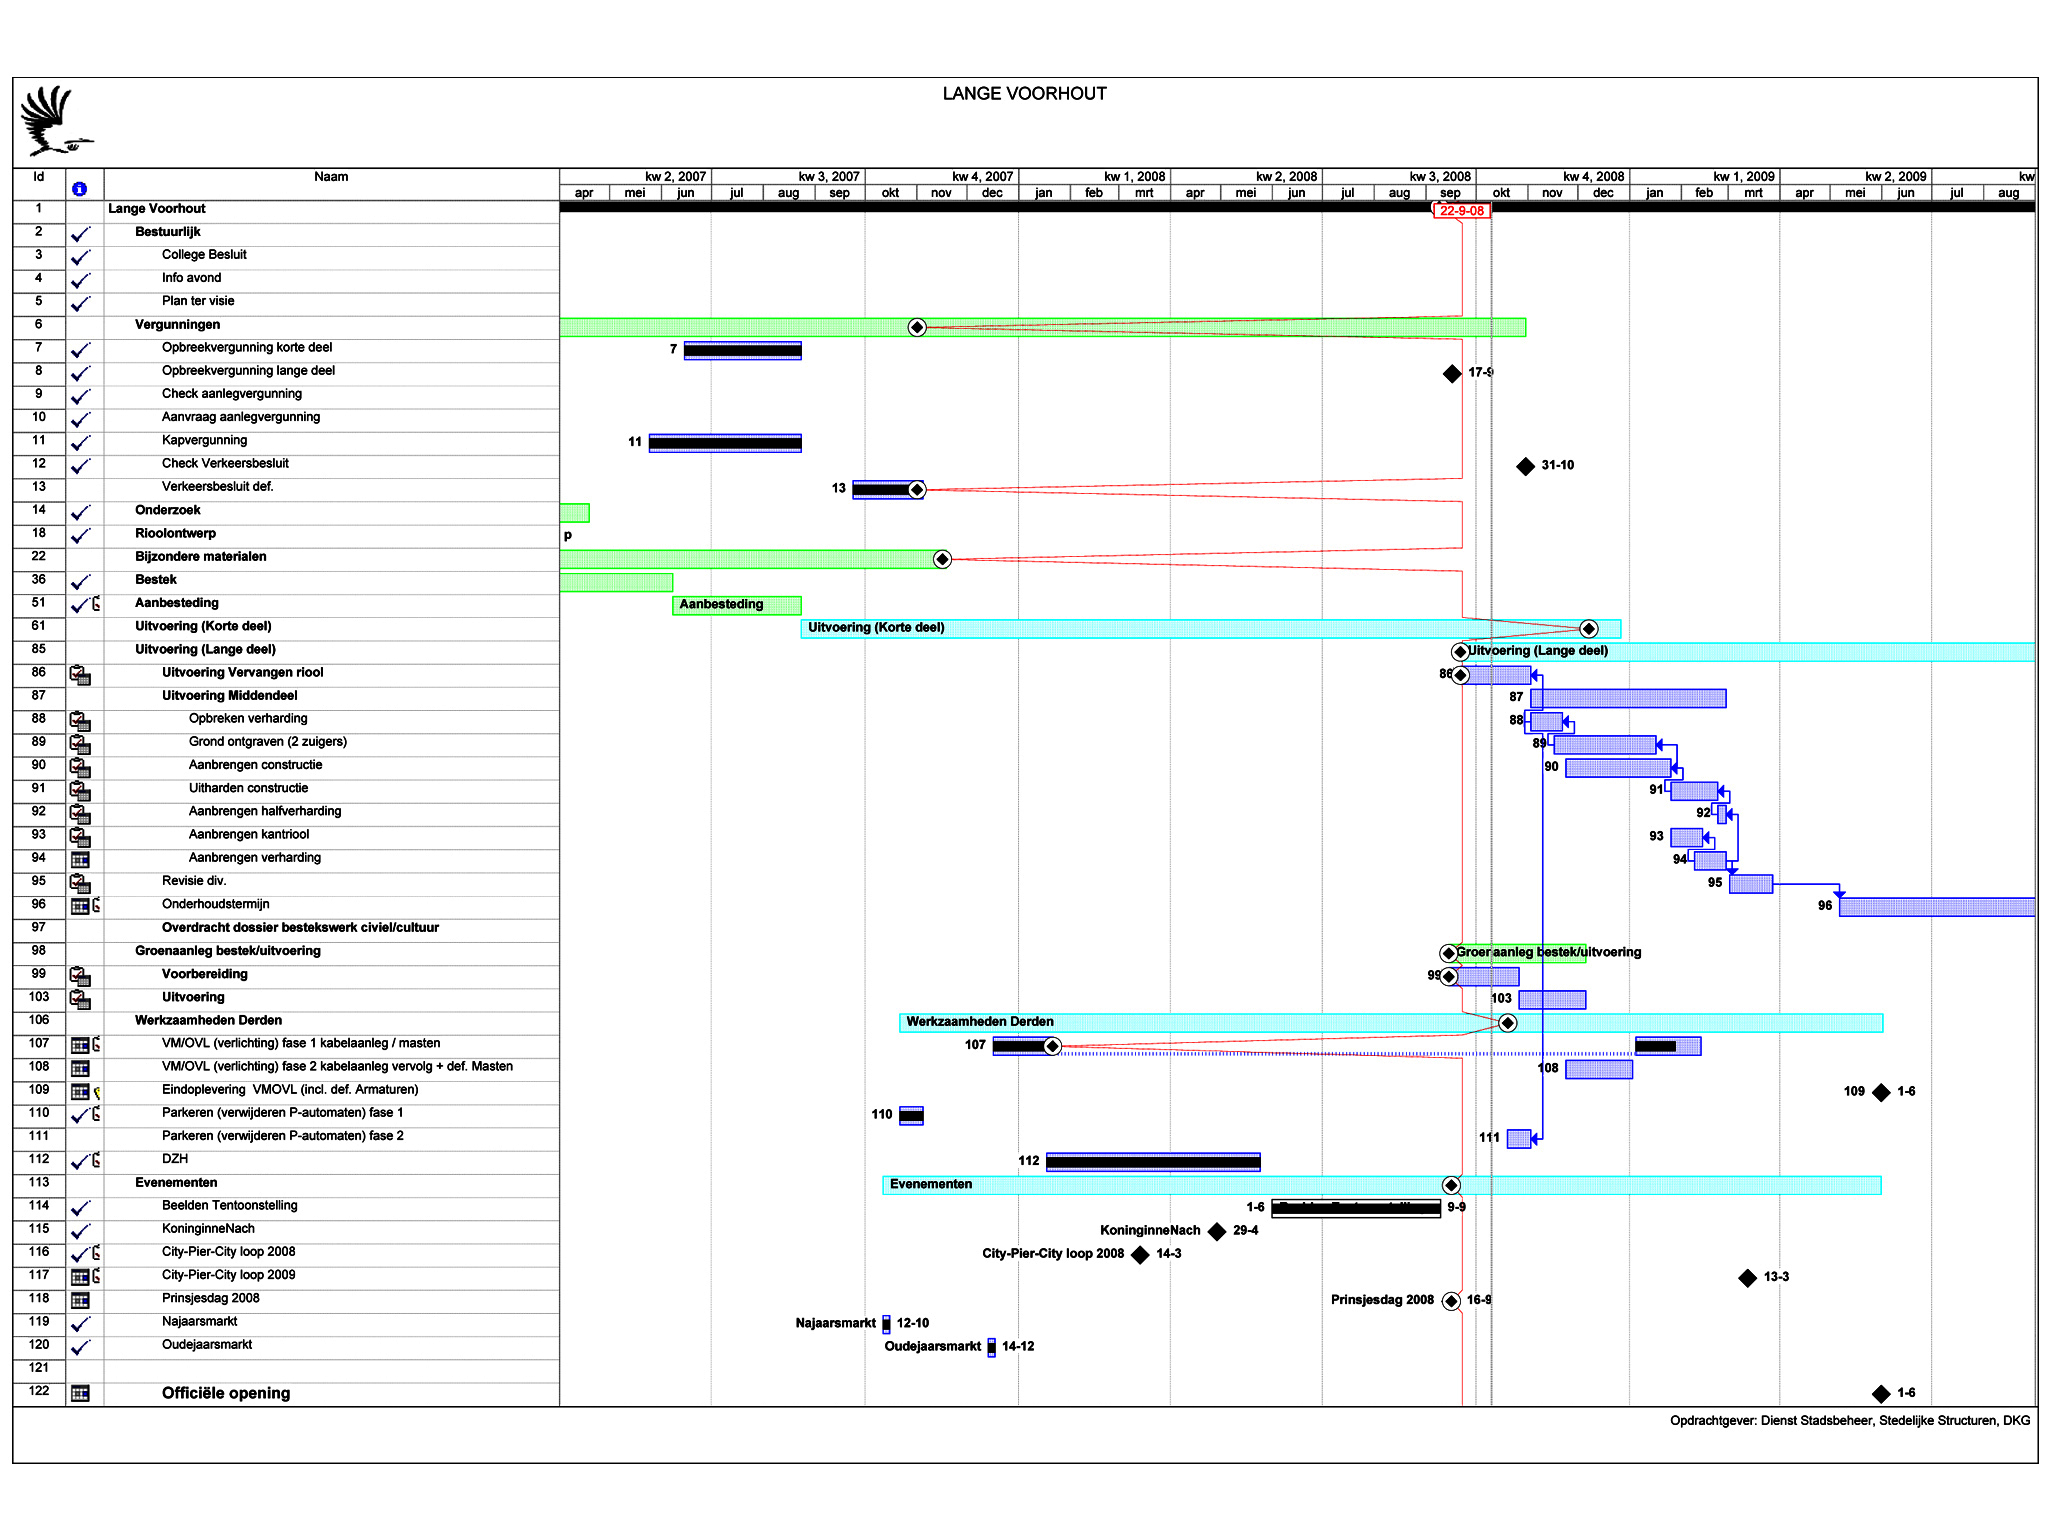Click the kw 1, 2009 timescale header
This screenshot has height=1536, width=2048.
pyautogui.click(x=1704, y=176)
